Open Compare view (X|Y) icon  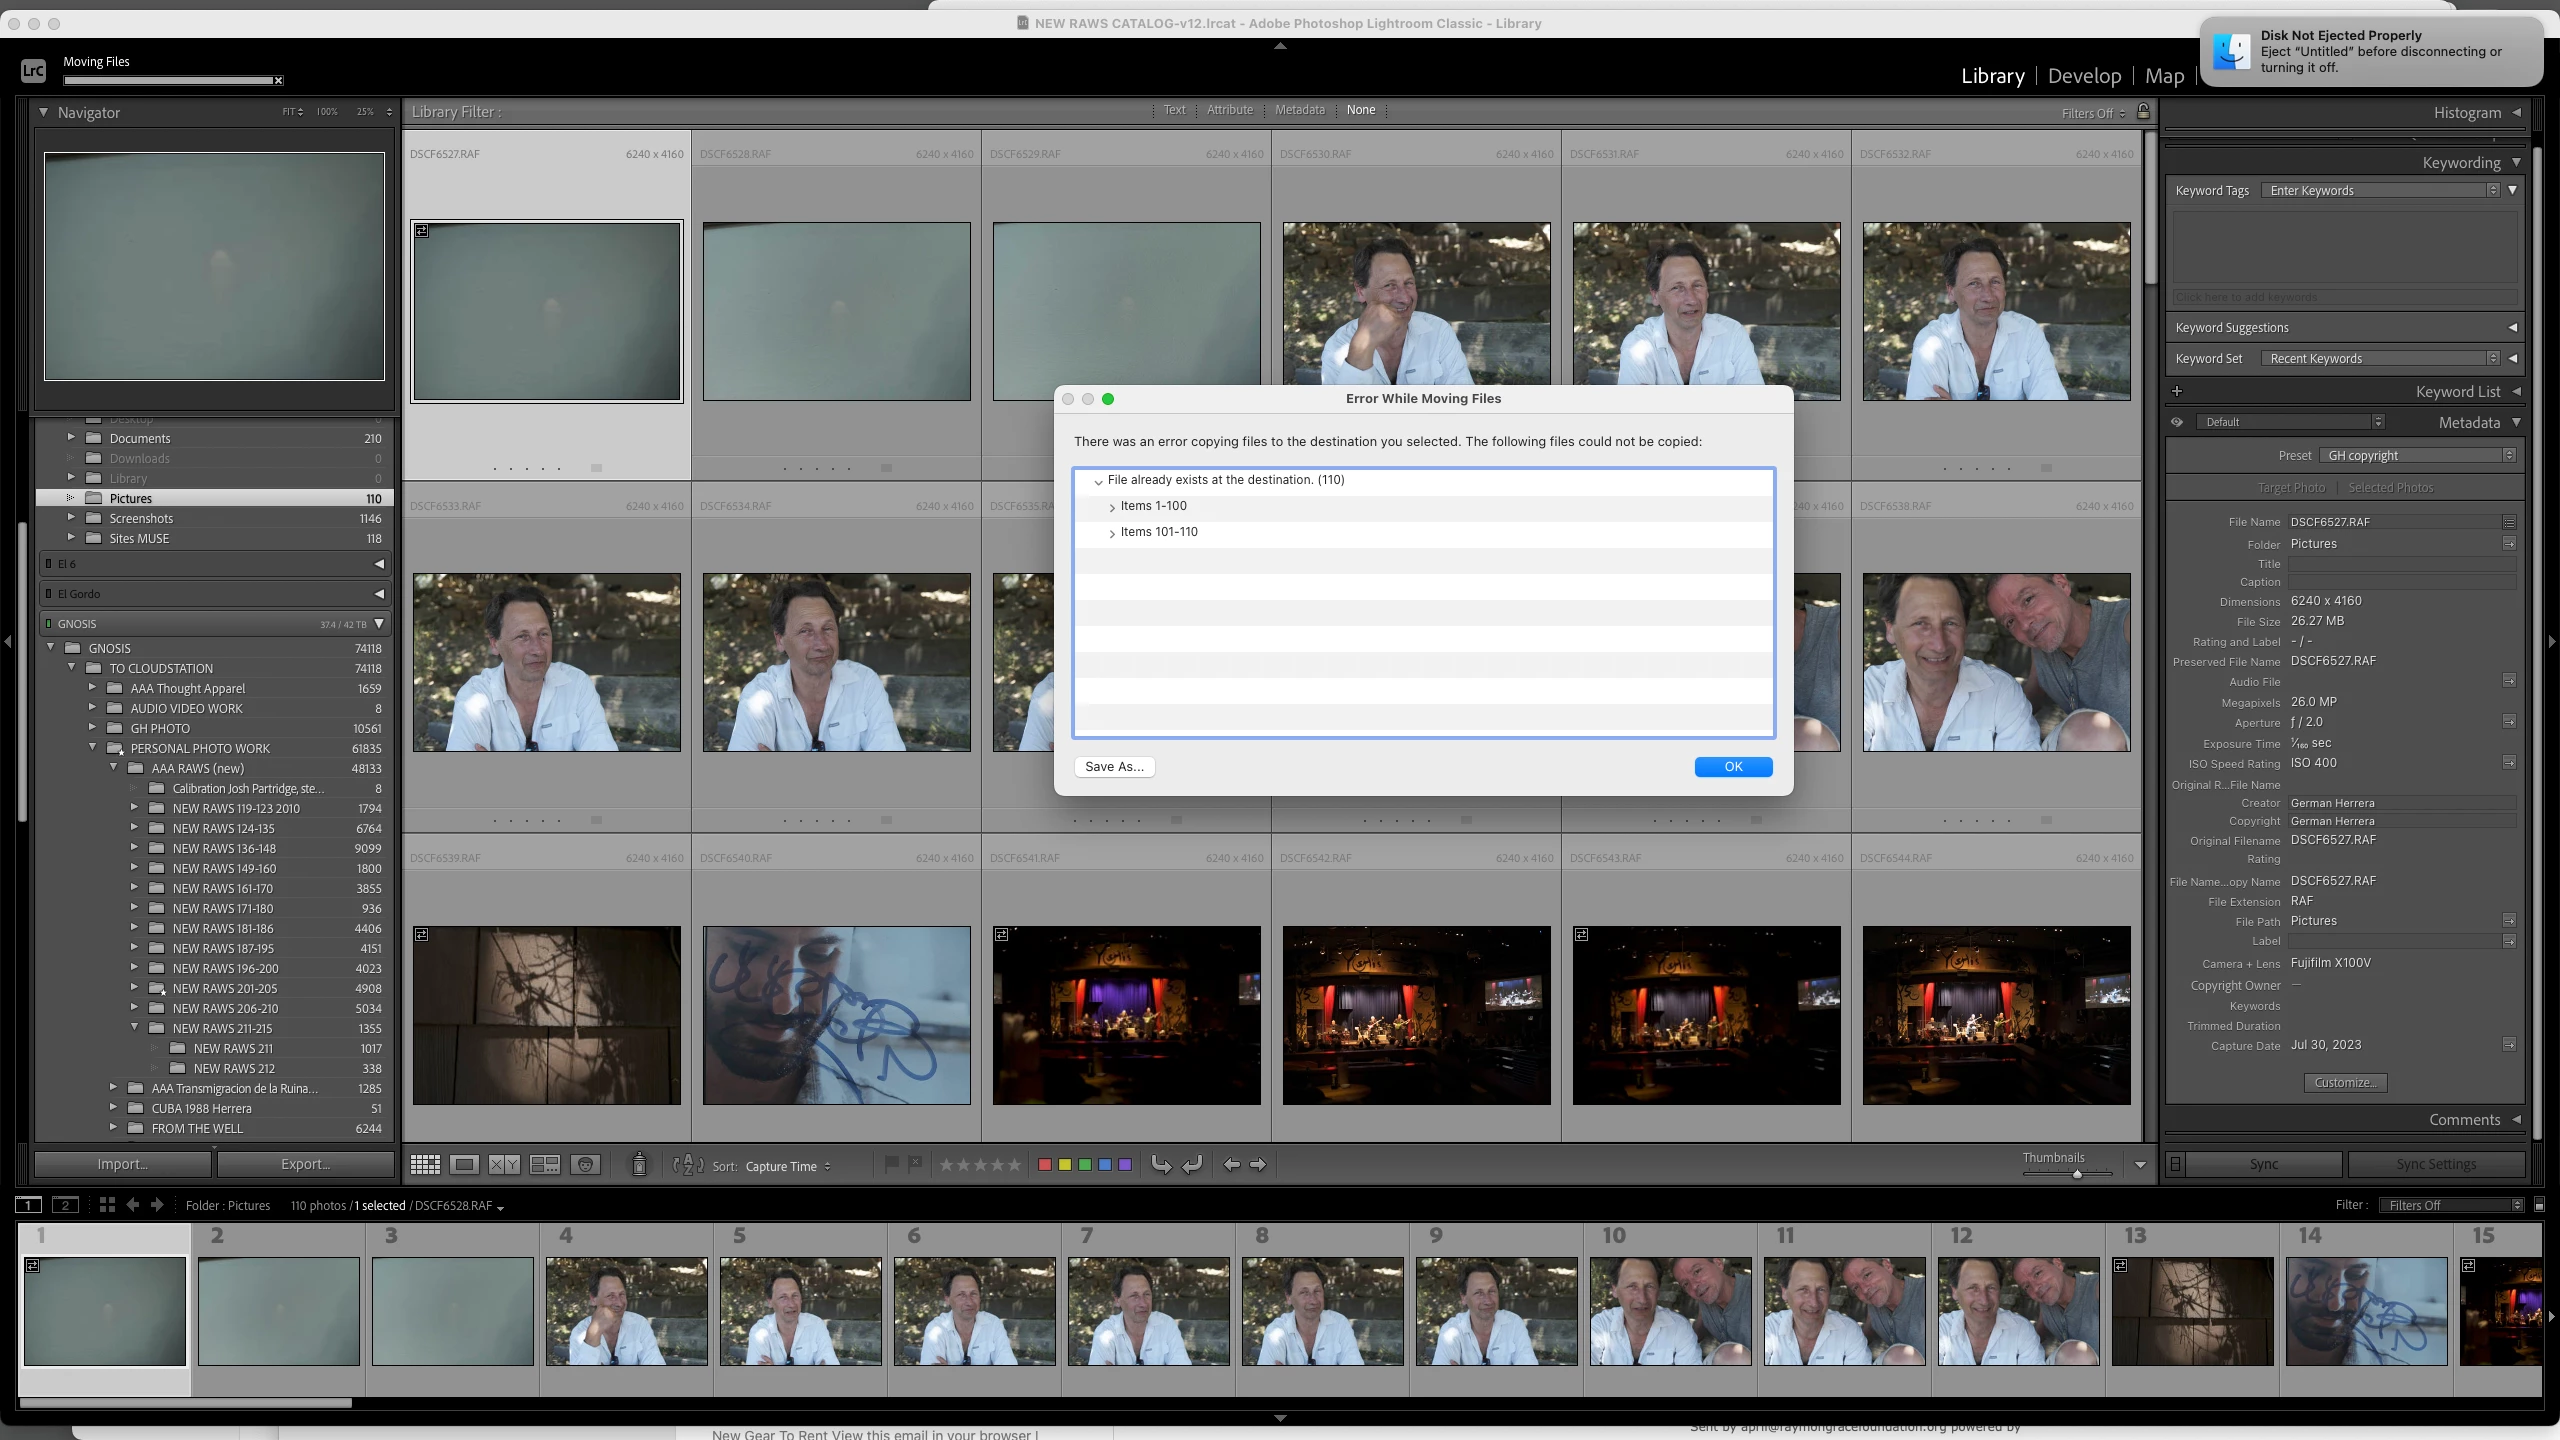pyautogui.click(x=504, y=1164)
